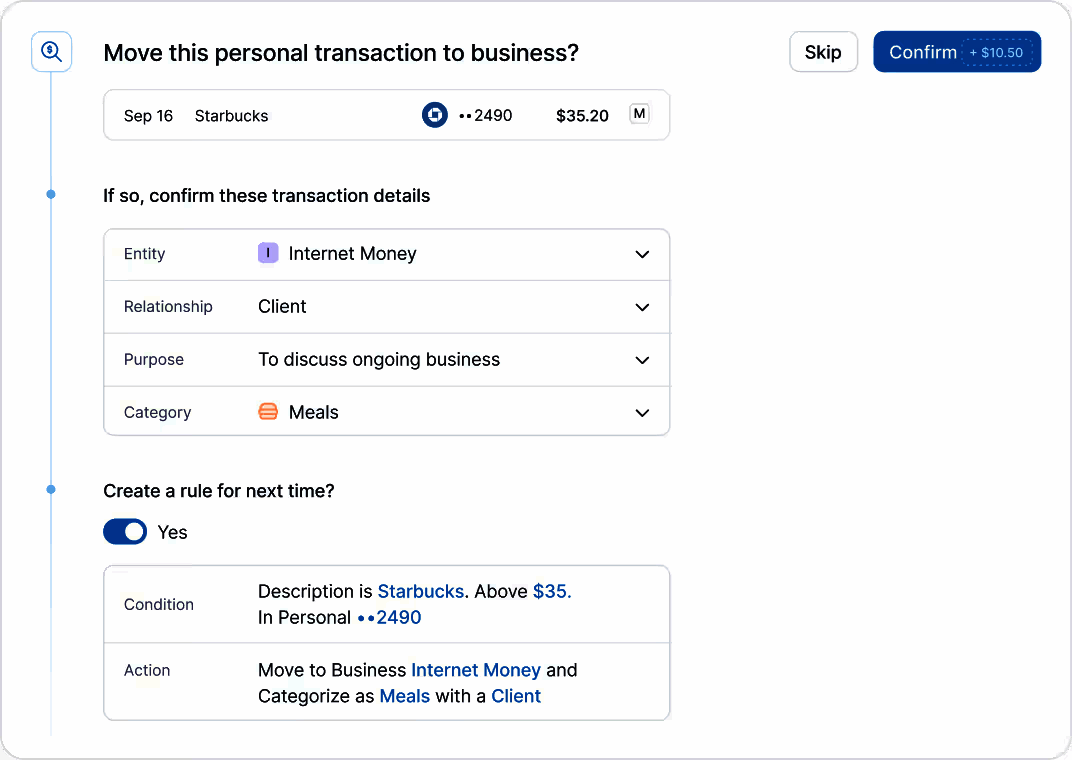1072x760 pixels.
Task: Toggle rule creation for next time
Action: pos(125,531)
